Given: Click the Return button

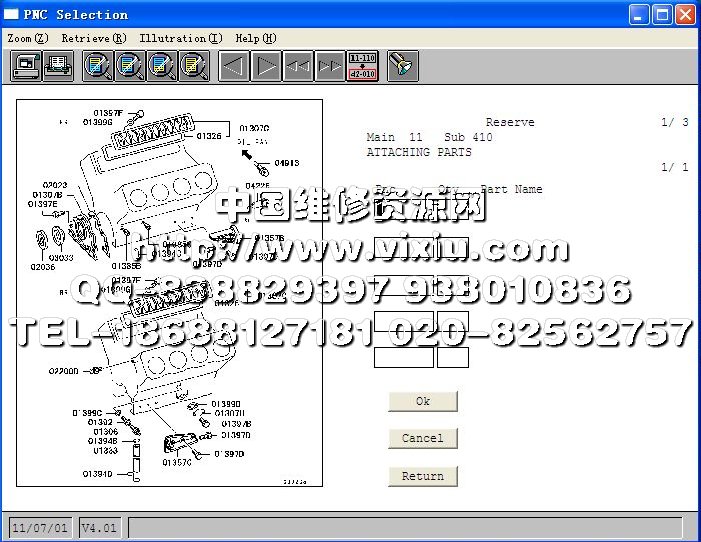Looking at the screenshot, I should (422, 476).
